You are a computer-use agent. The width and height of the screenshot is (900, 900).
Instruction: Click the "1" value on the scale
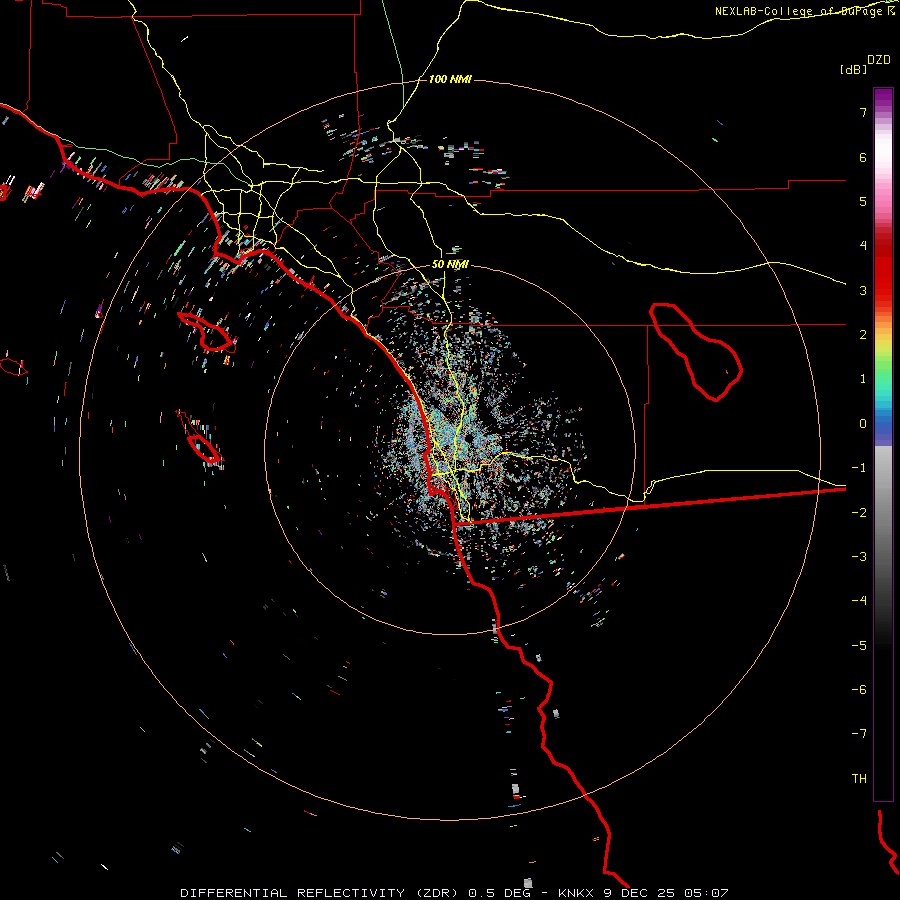click(x=863, y=379)
